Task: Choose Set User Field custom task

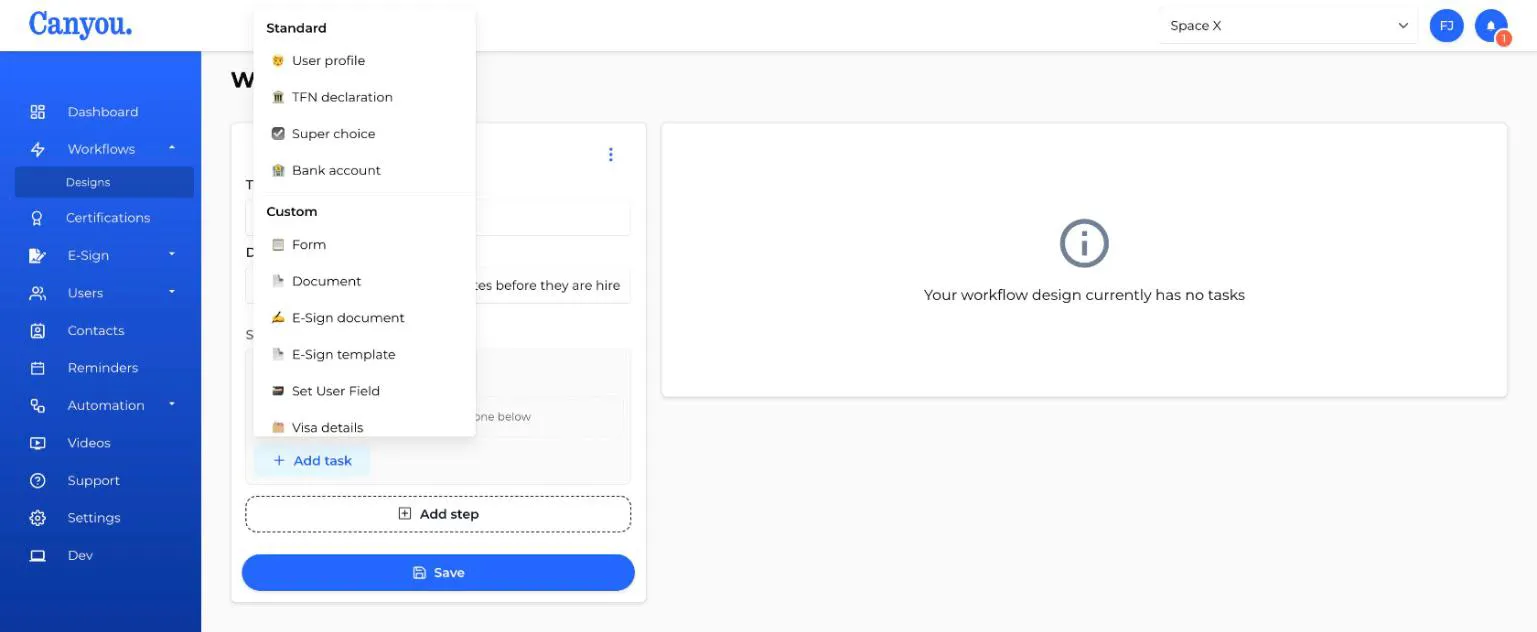Action: pos(364,391)
